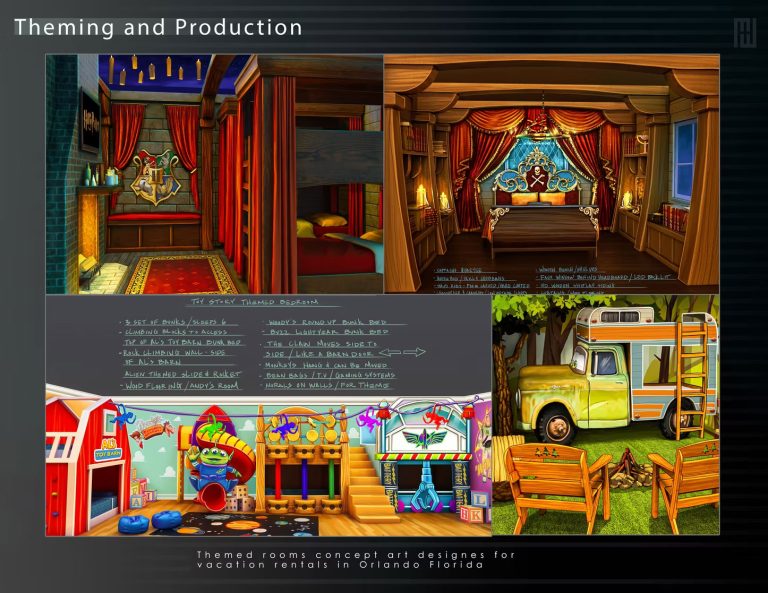The height and width of the screenshot is (593, 768).
Task: Open the Harry Potter themed bedroom image
Action: tap(214, 173)
